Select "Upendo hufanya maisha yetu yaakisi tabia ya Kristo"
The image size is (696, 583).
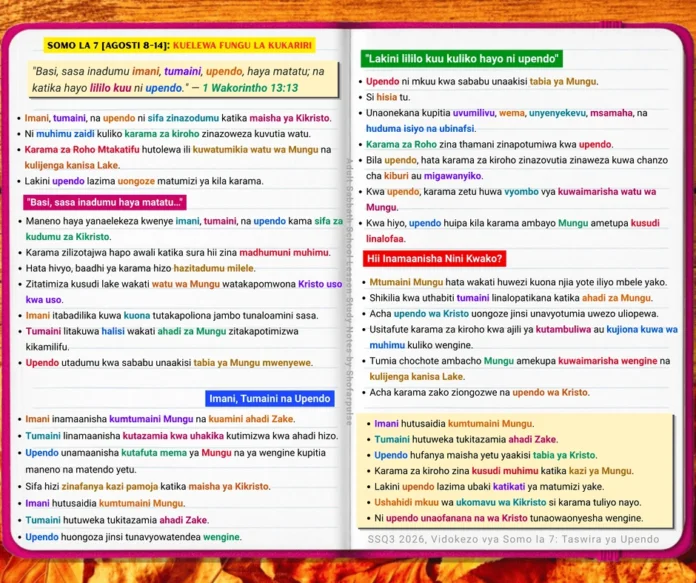coord(485,455)
